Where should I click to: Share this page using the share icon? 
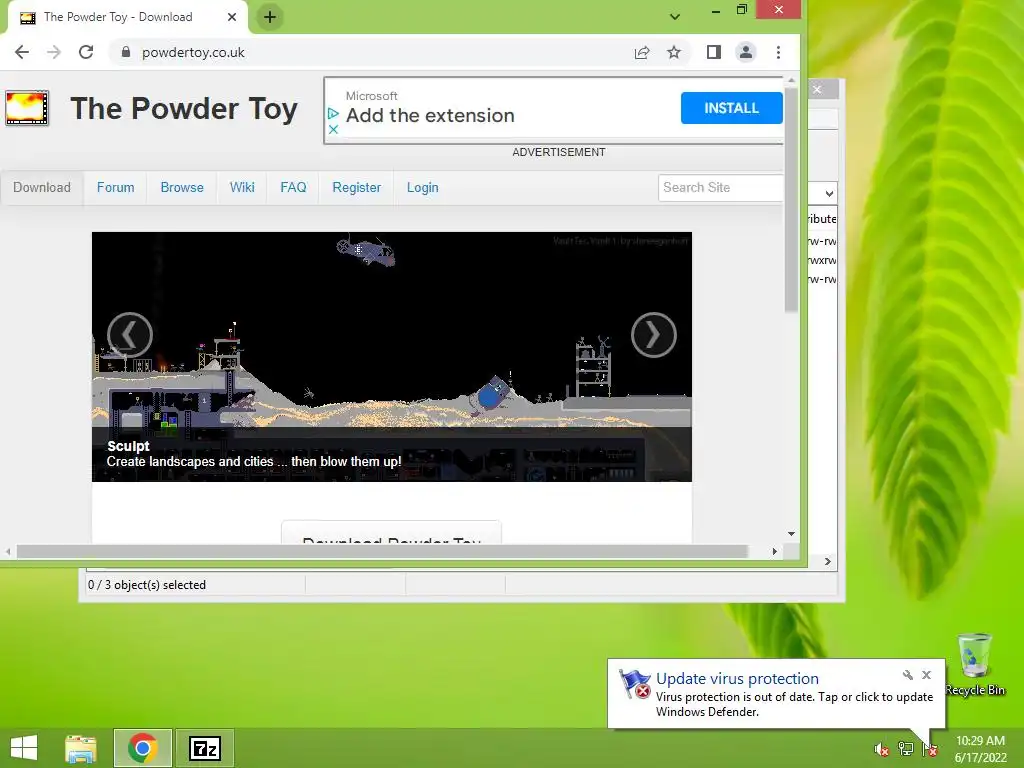[642, 52]
